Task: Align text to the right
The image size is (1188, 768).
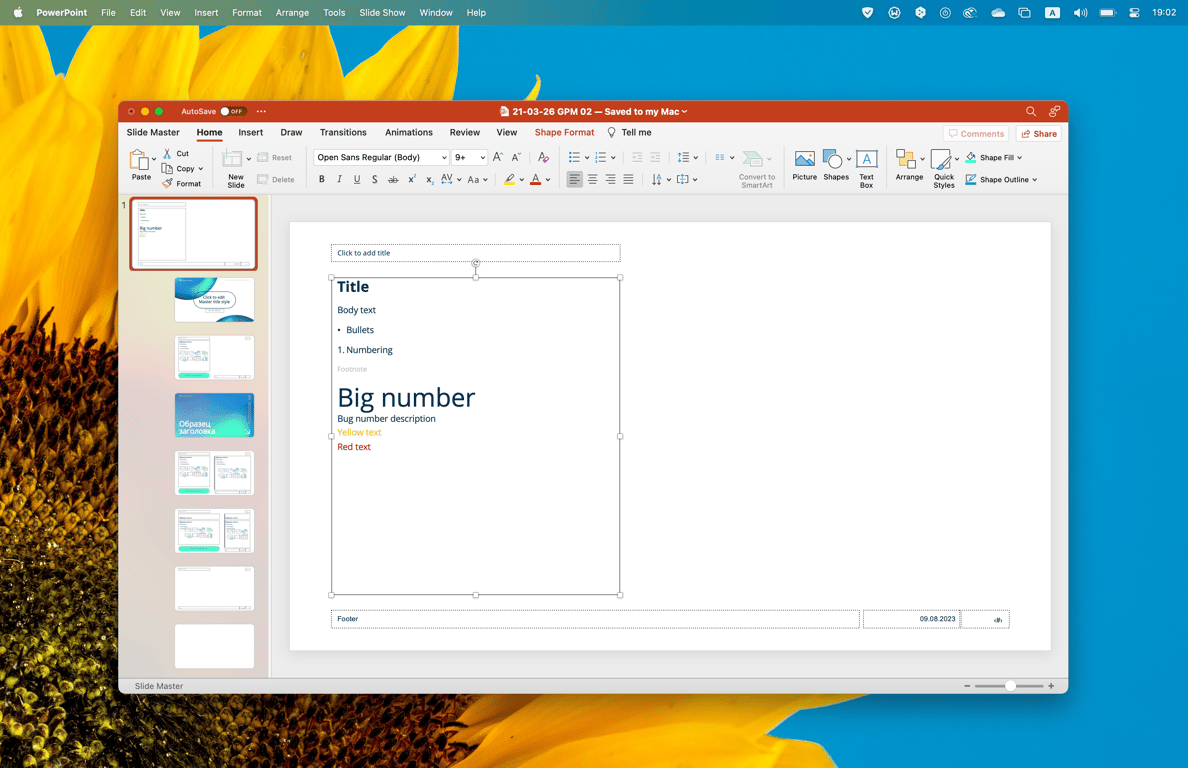Action: coord(610,180)
